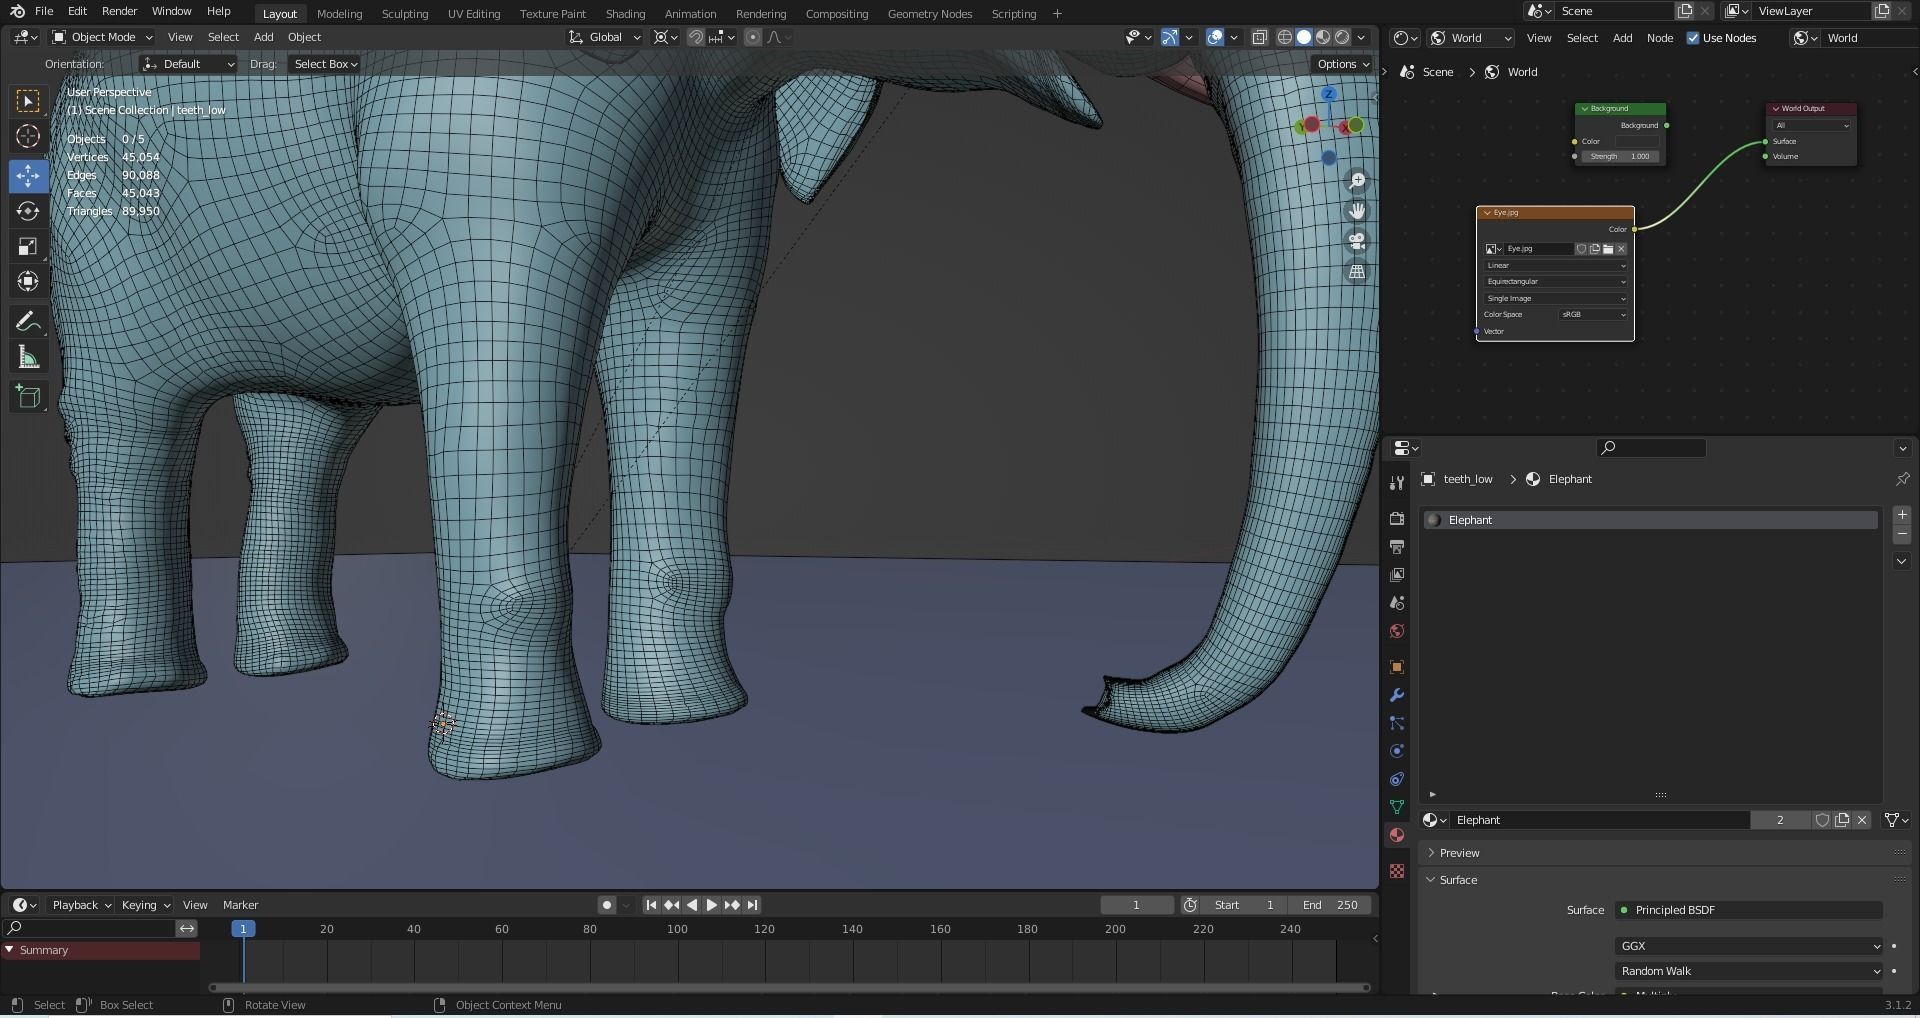Toggle X-ray mode
The height and width of the screenshot is (1018, 1920).
tap(1260, 37)
